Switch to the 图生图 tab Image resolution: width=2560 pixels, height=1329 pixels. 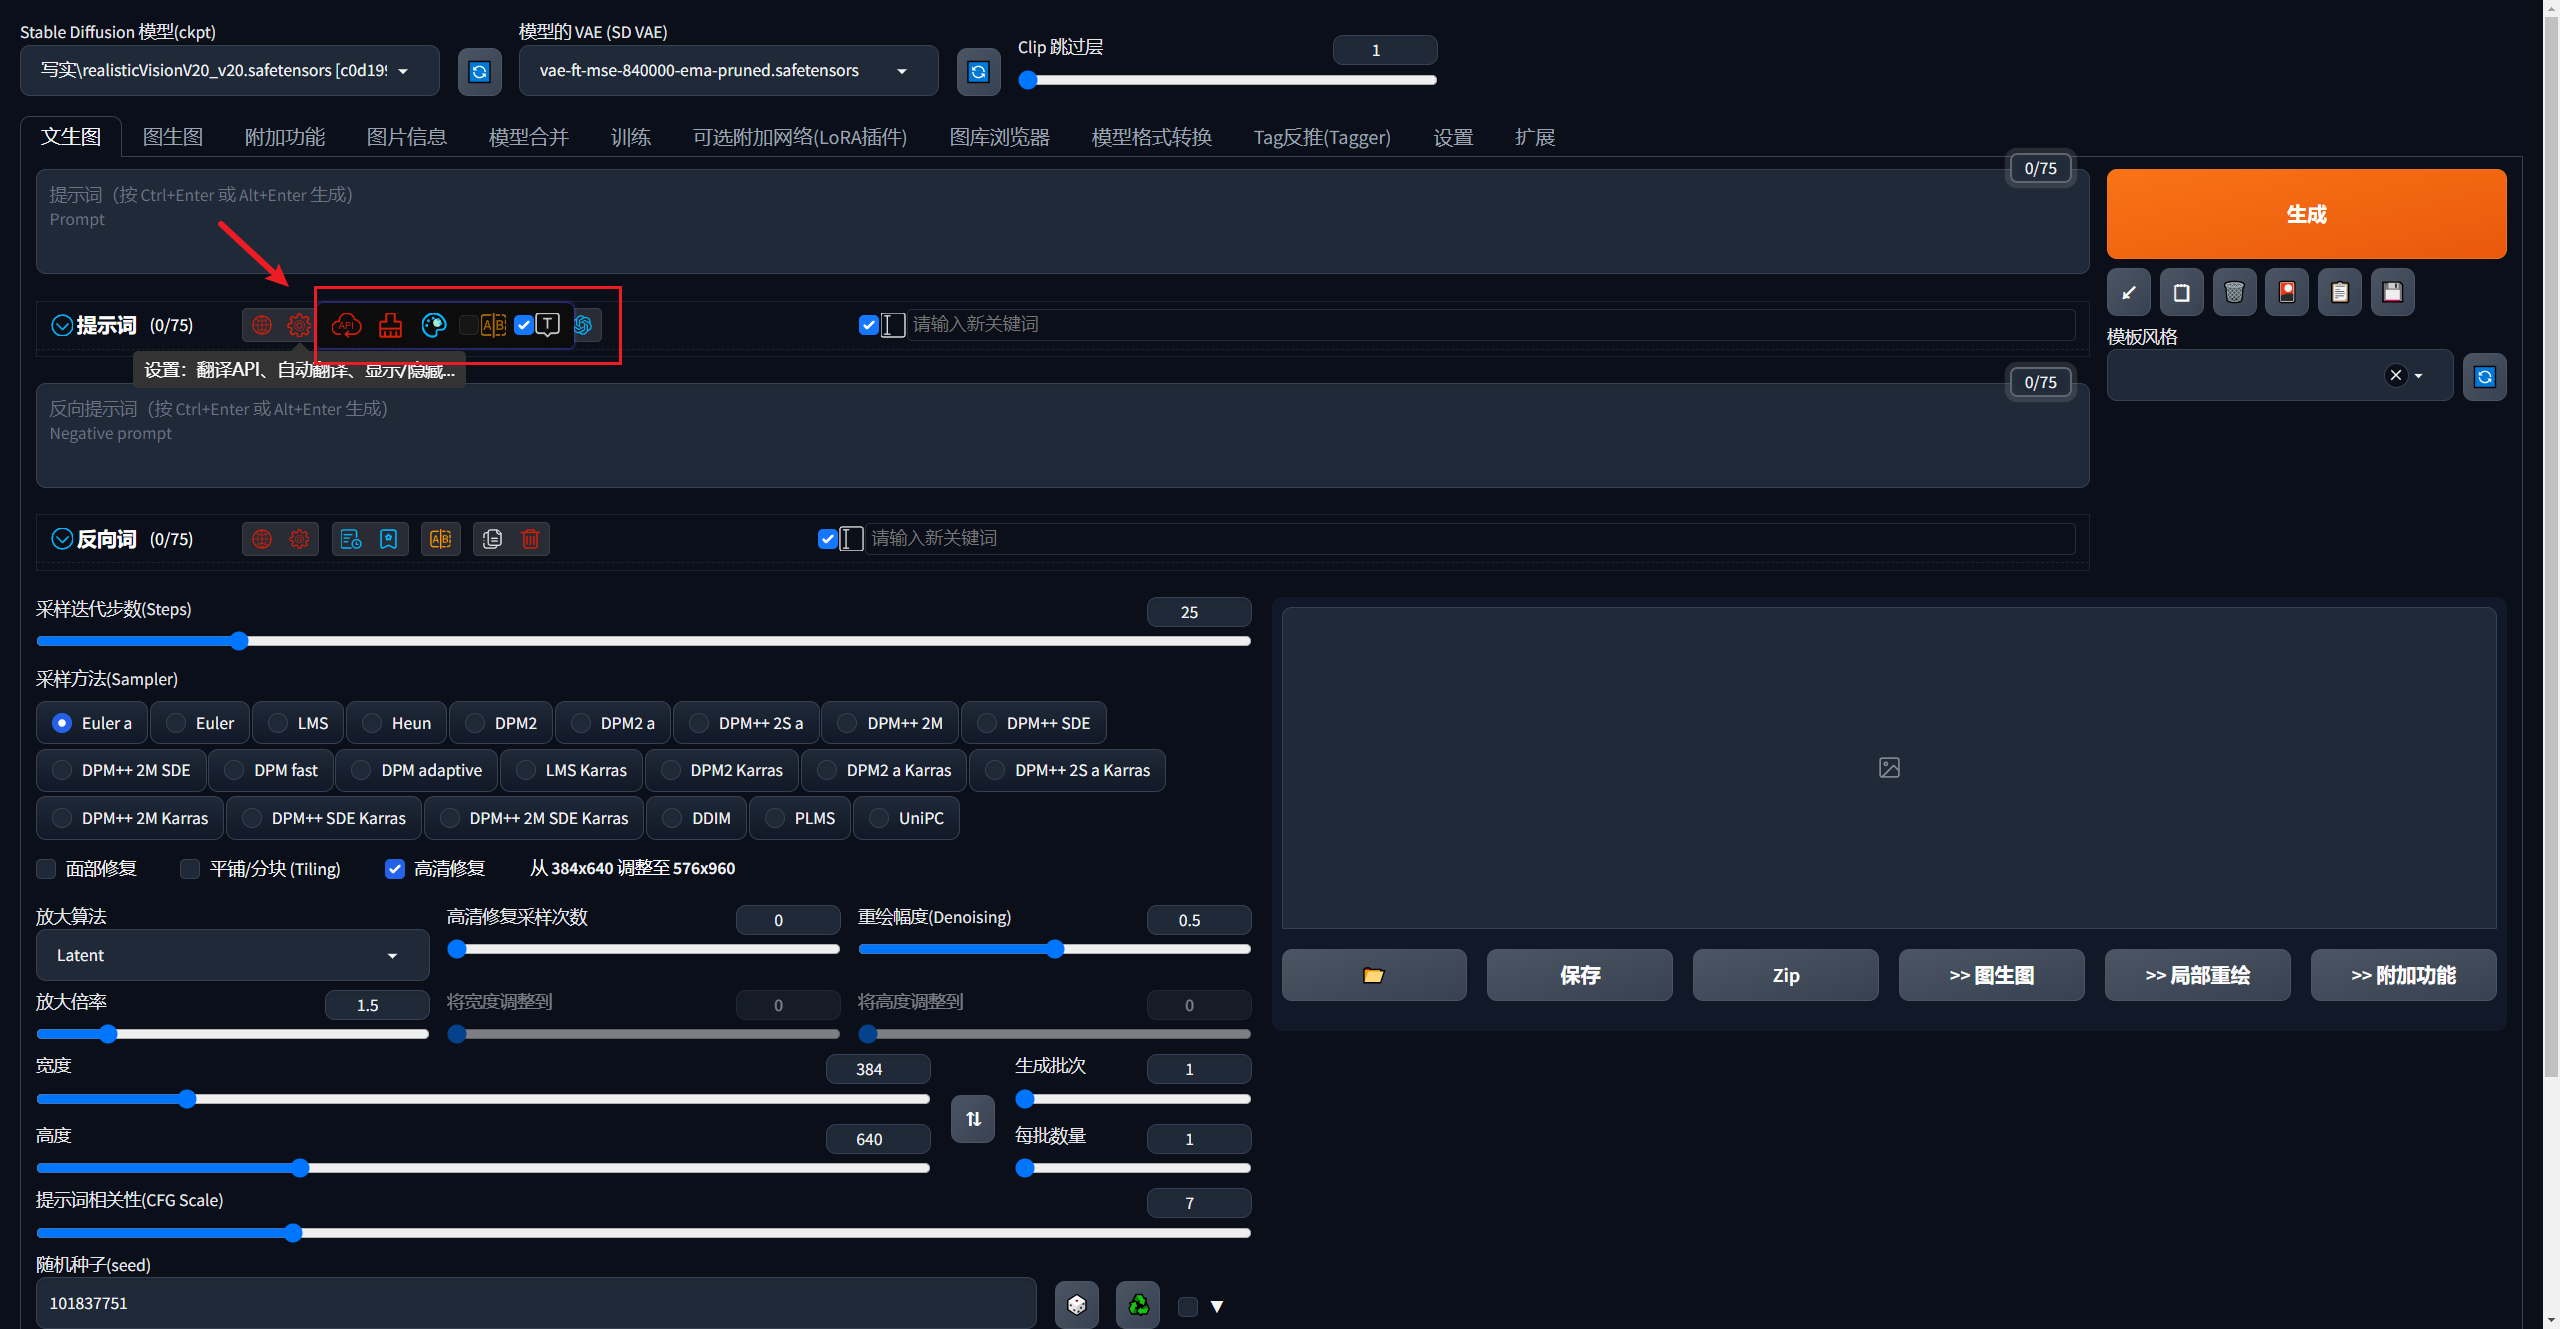[x=173, y=137]
